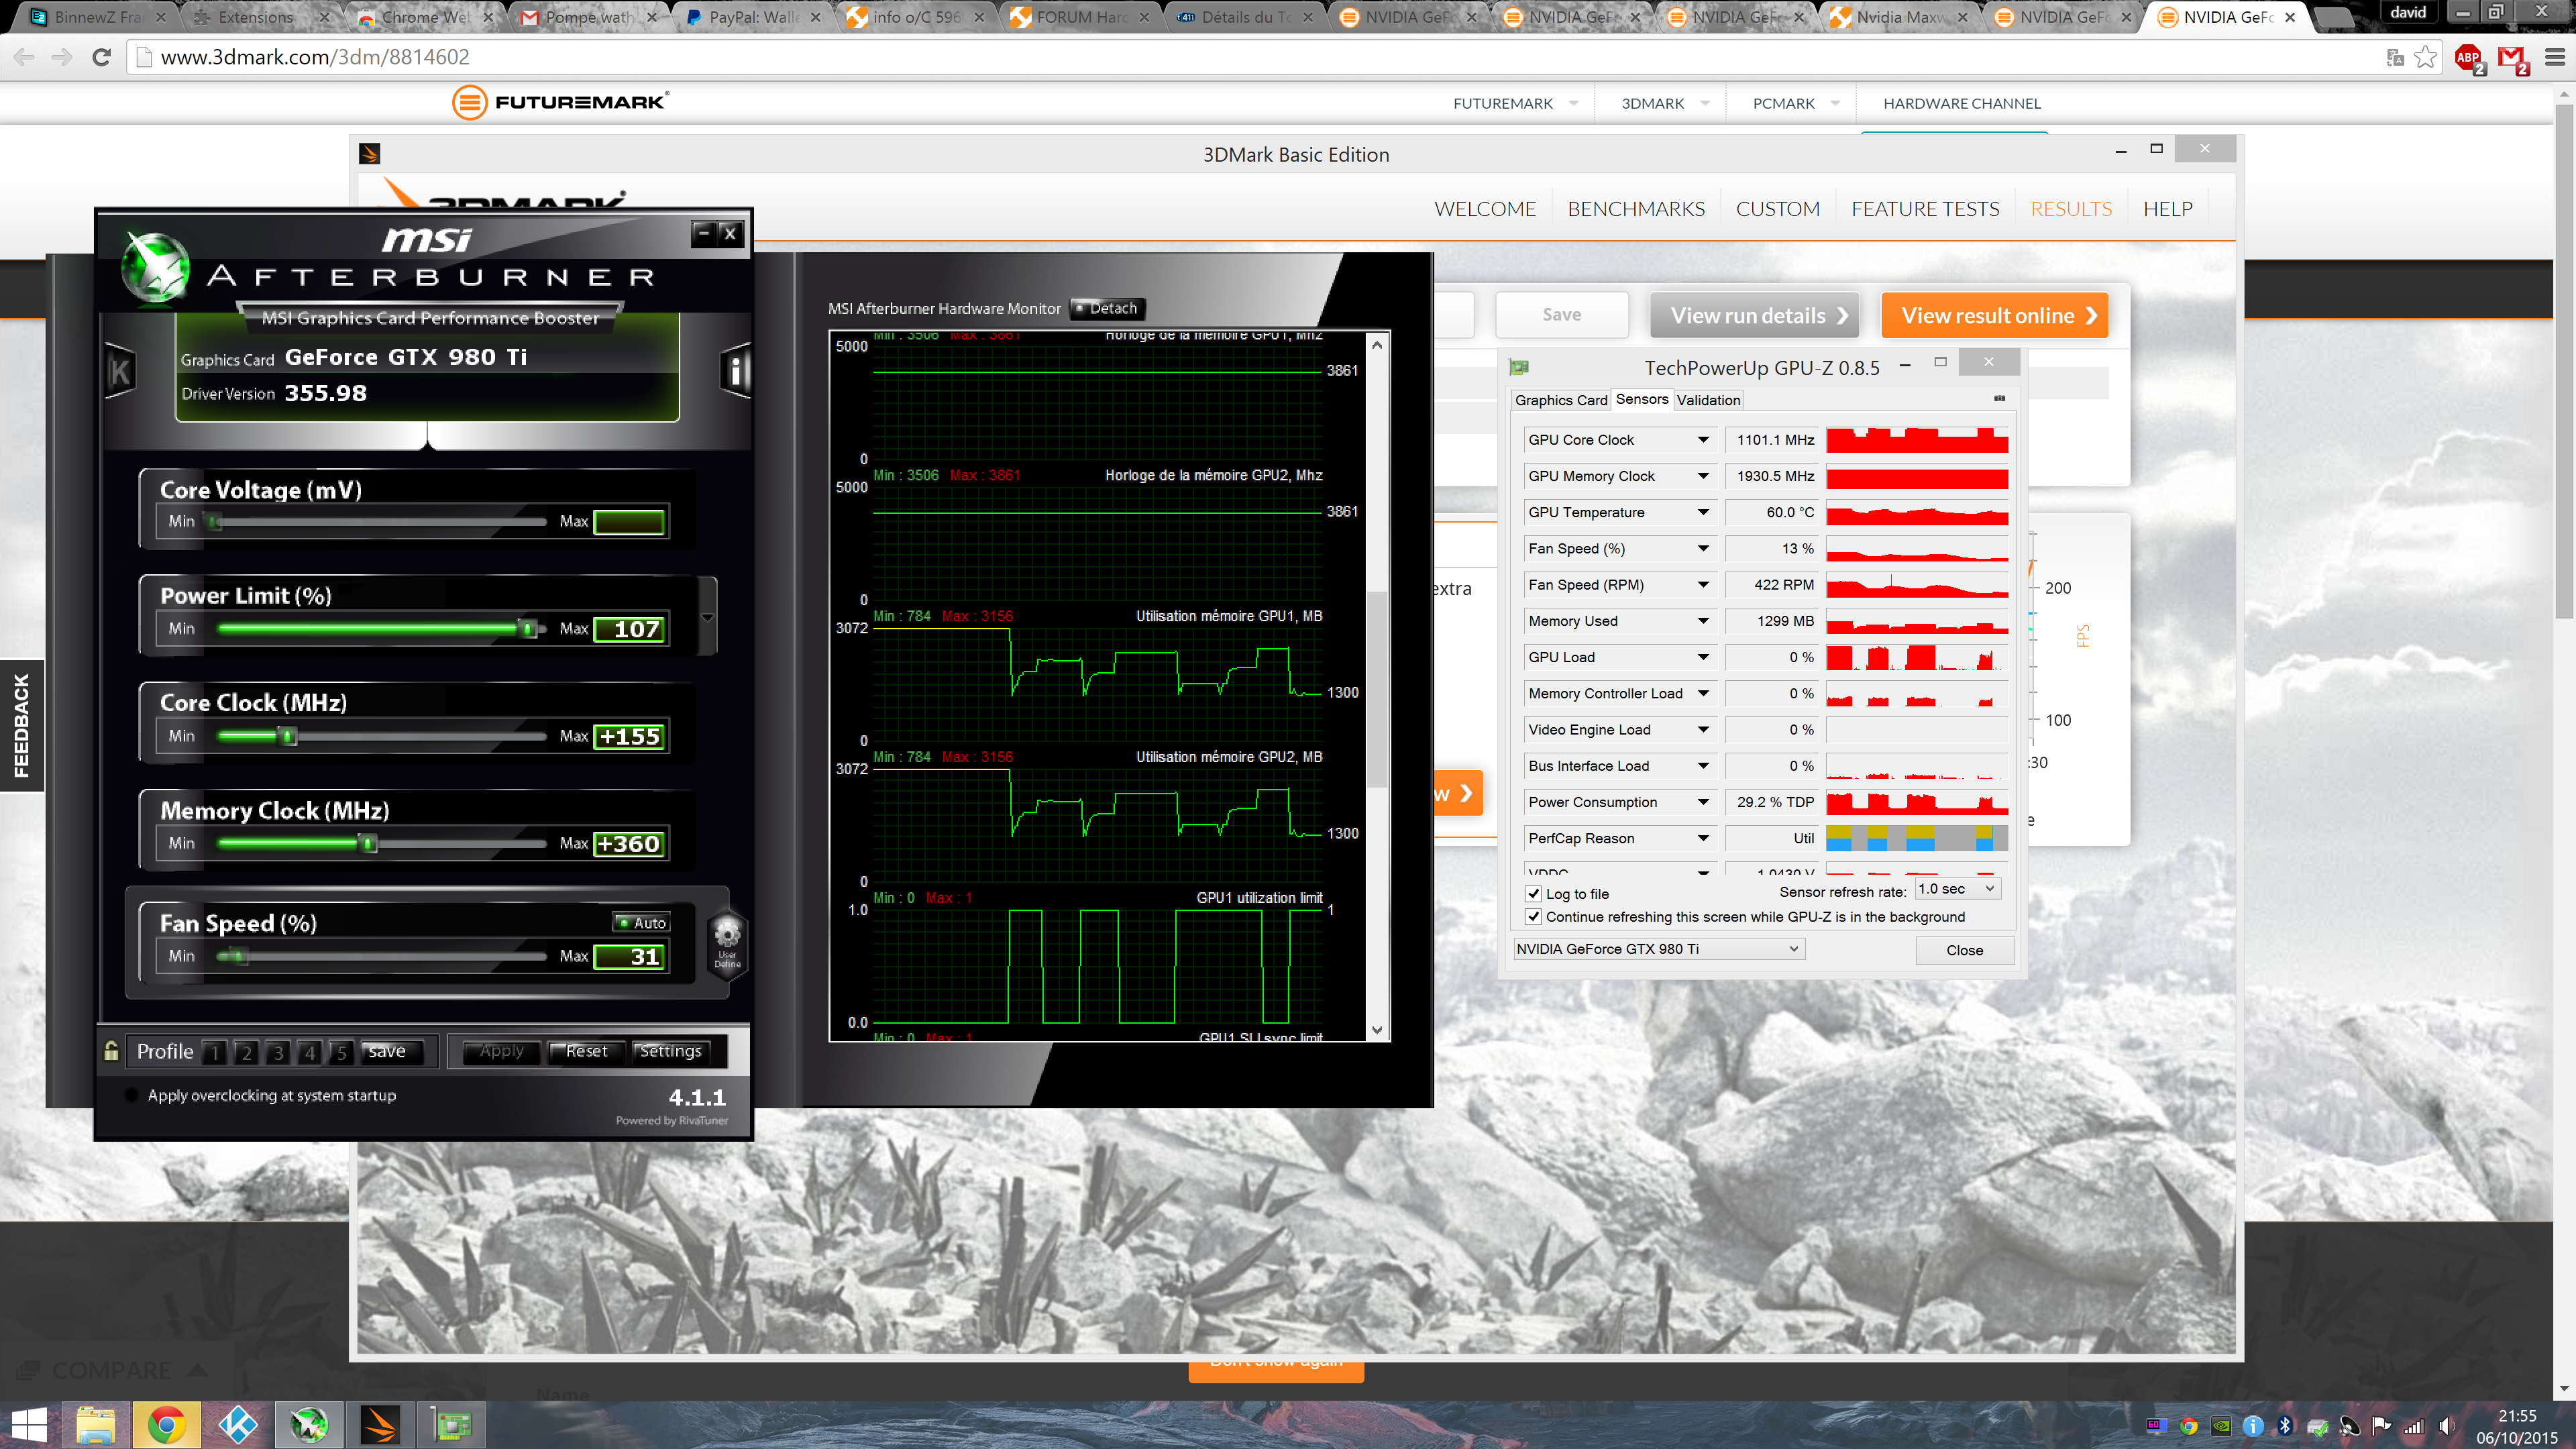Click the profile lock icon
Viewport: 2576px width, 1449px height.
[x=112, y=1051]
